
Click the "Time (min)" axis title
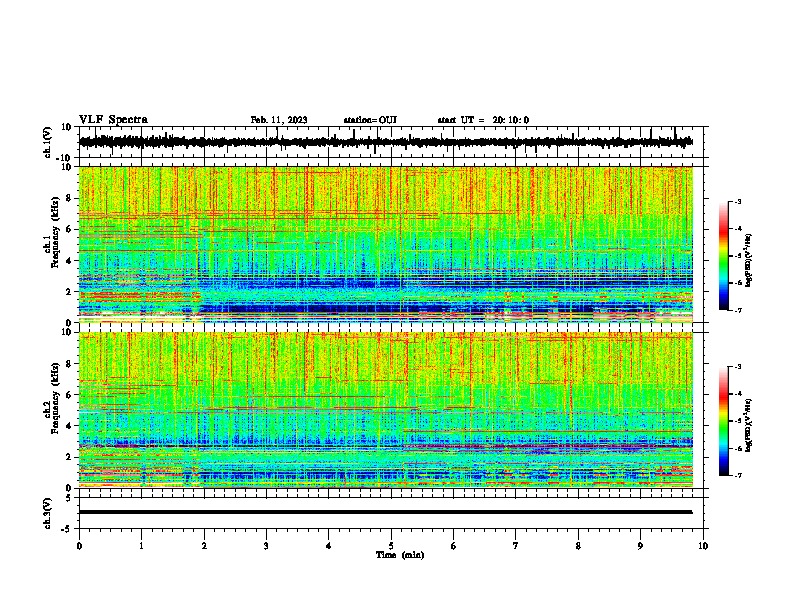click(x=400, y=555)
